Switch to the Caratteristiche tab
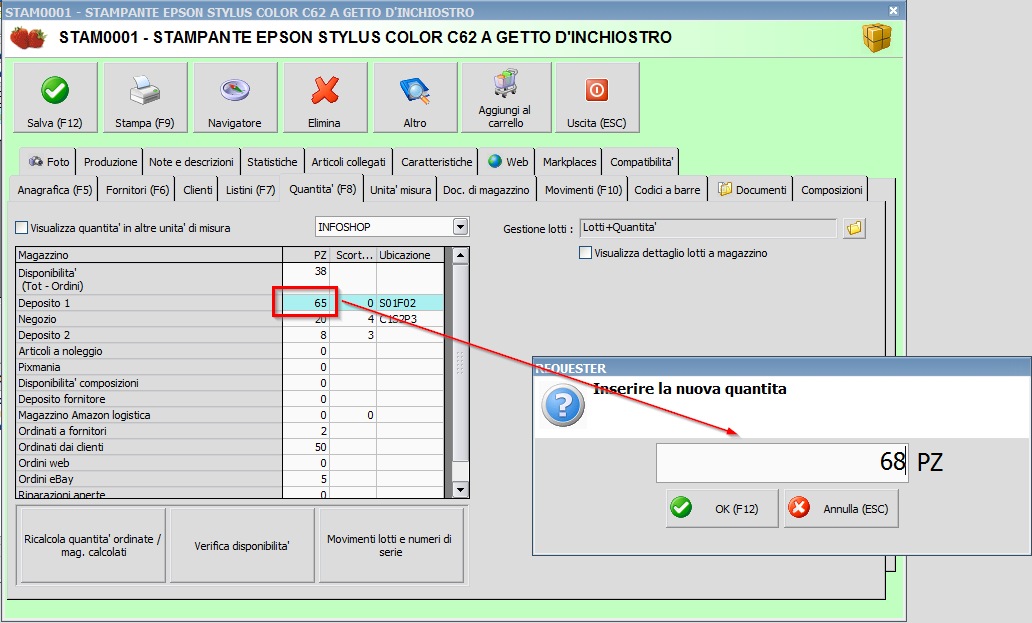1032x623 pixels. tap(437, 162)
